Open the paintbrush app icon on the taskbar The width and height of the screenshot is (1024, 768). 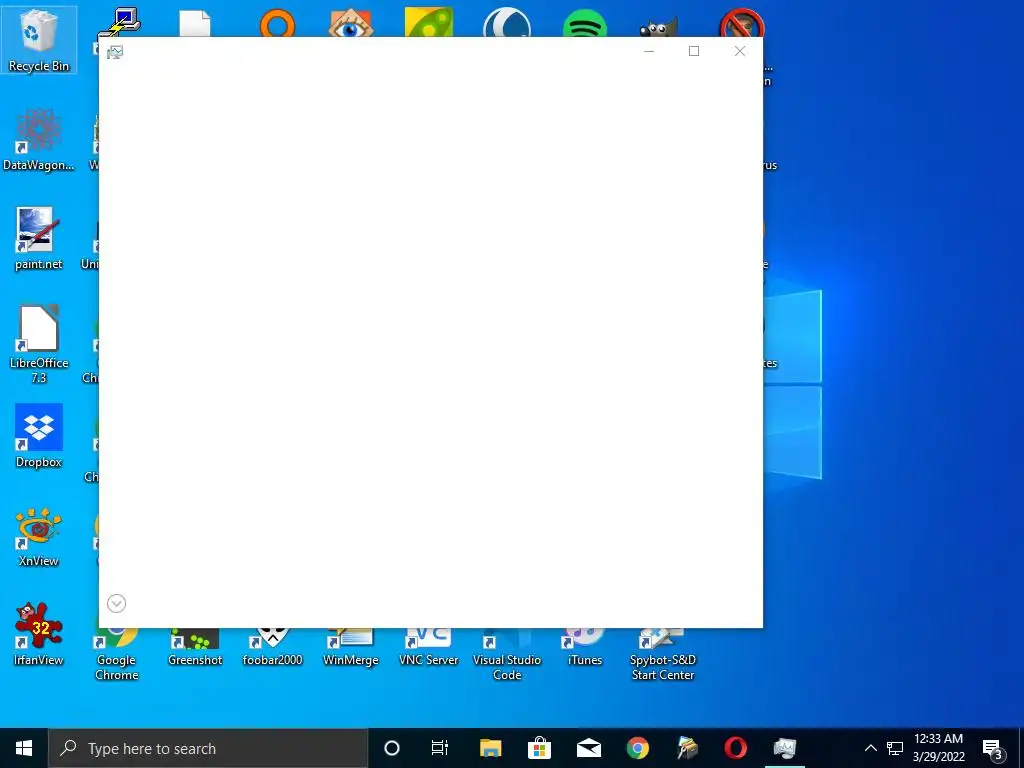686,748
